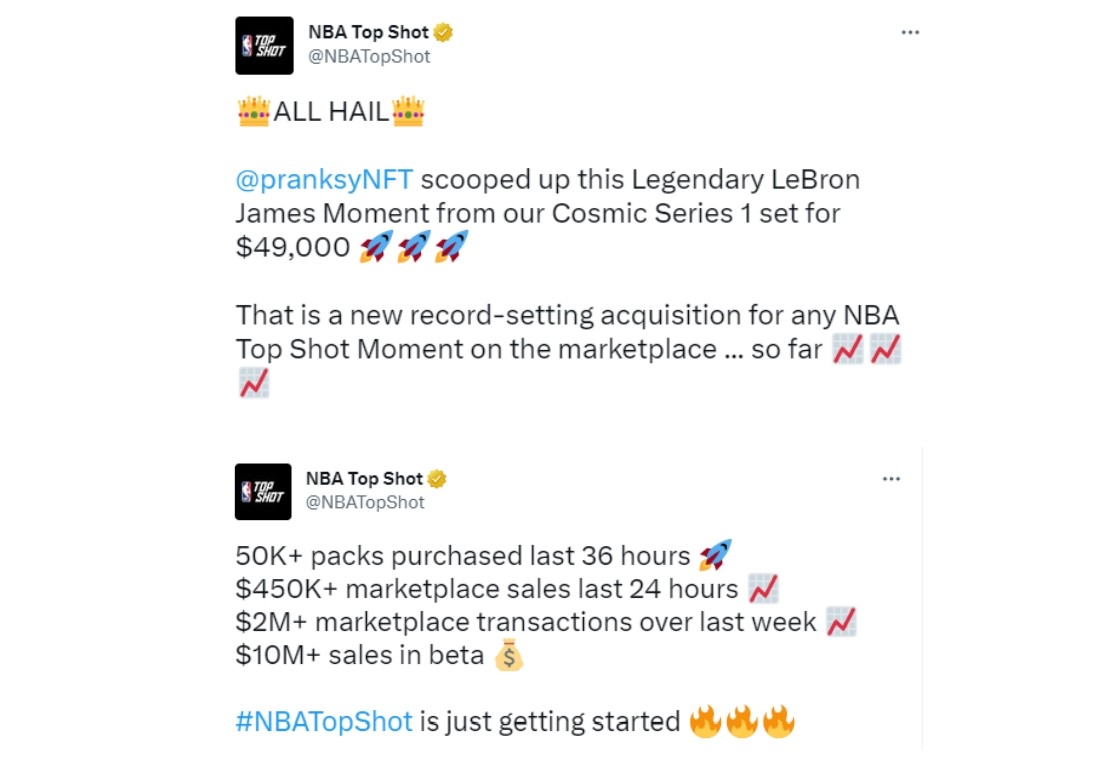Viewport: 1104px width, 760px height.
Task: Click the verified badge on the second tweet
Action: (x=437, y=479)
